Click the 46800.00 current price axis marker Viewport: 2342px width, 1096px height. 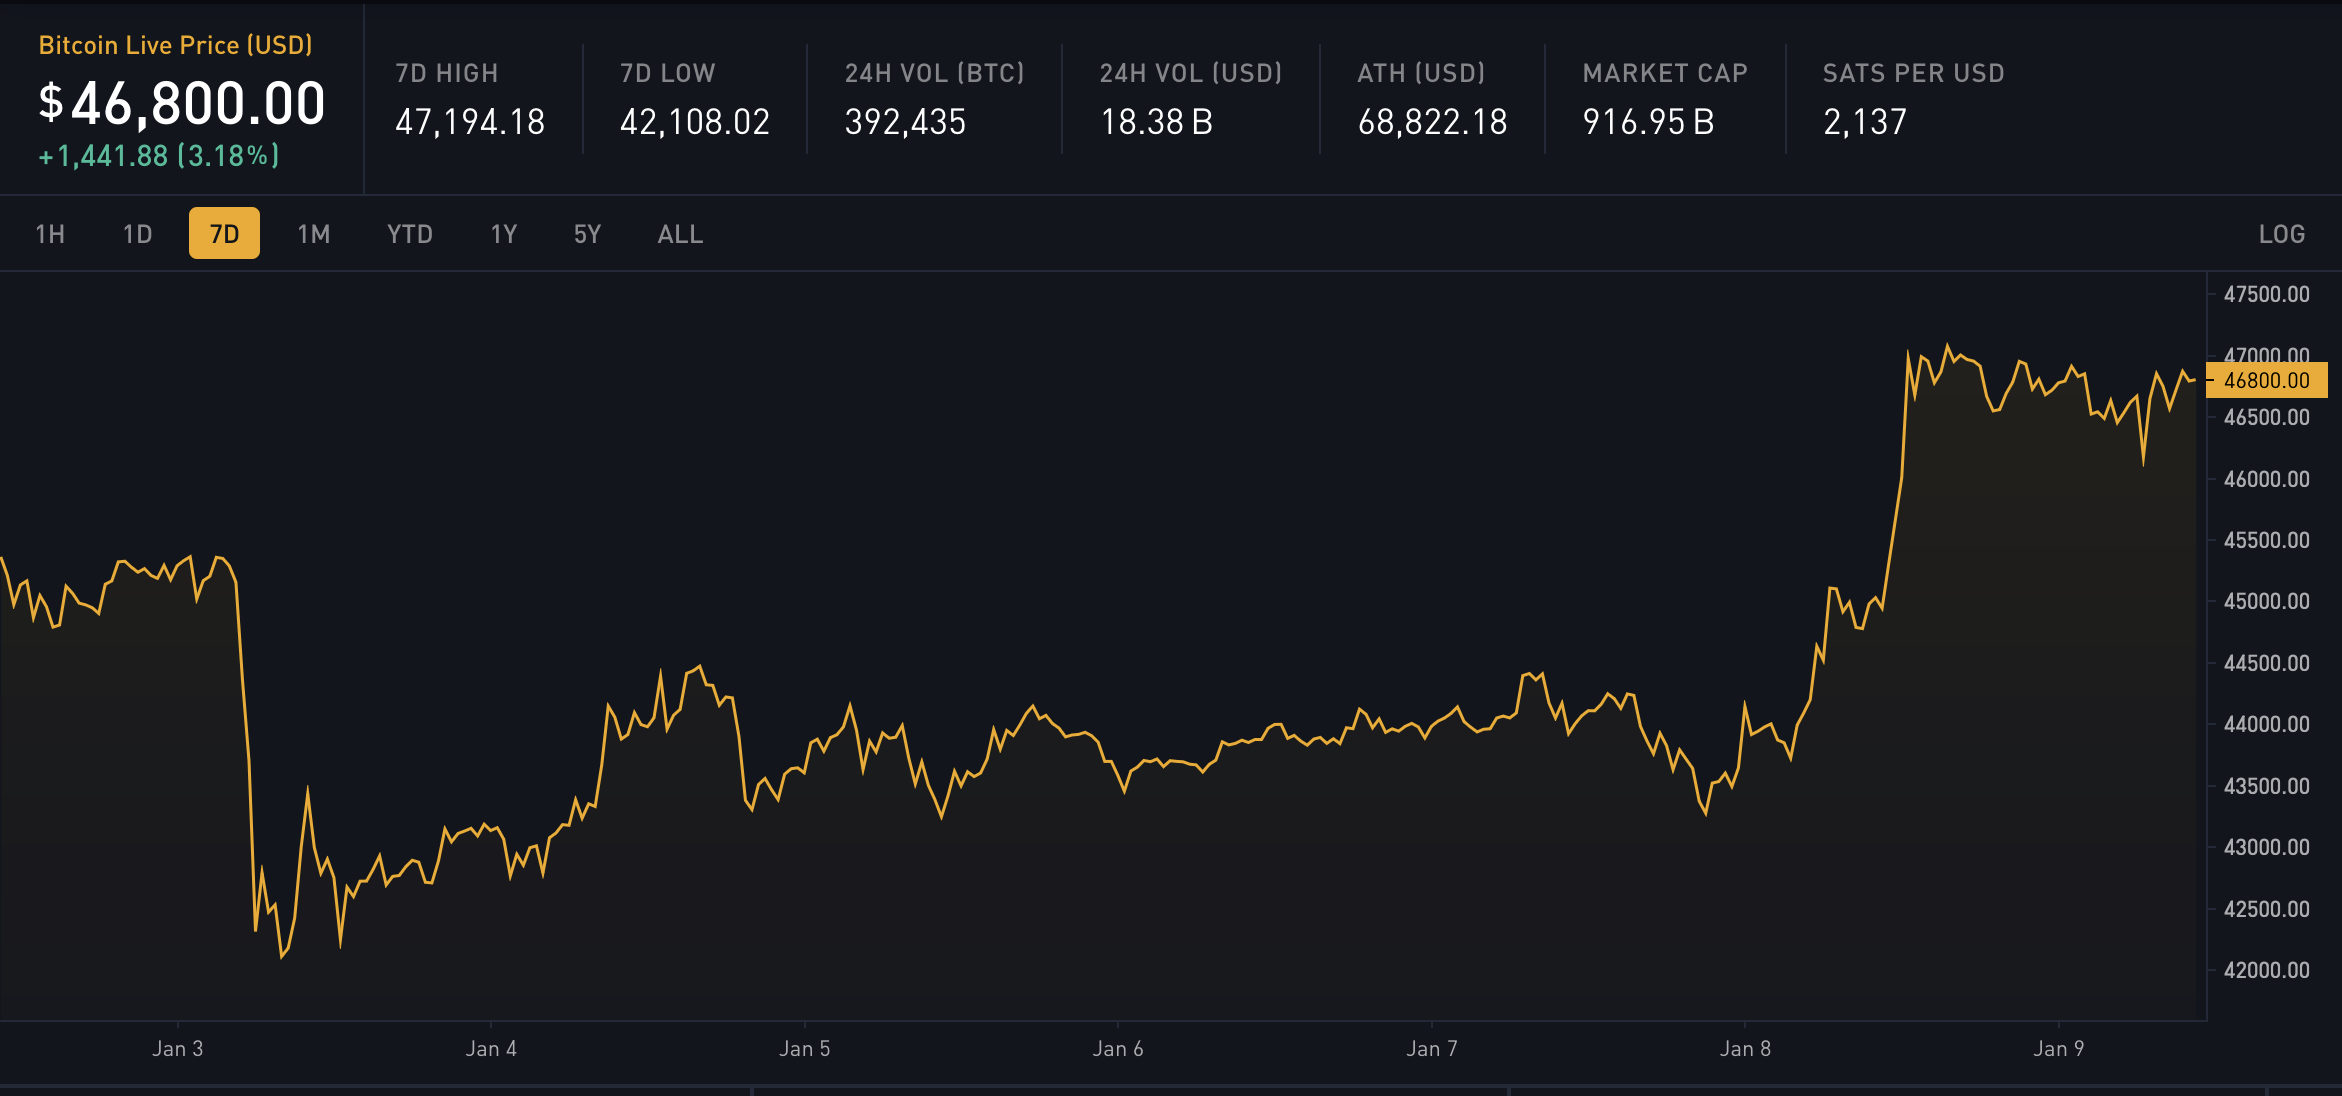2266,381
